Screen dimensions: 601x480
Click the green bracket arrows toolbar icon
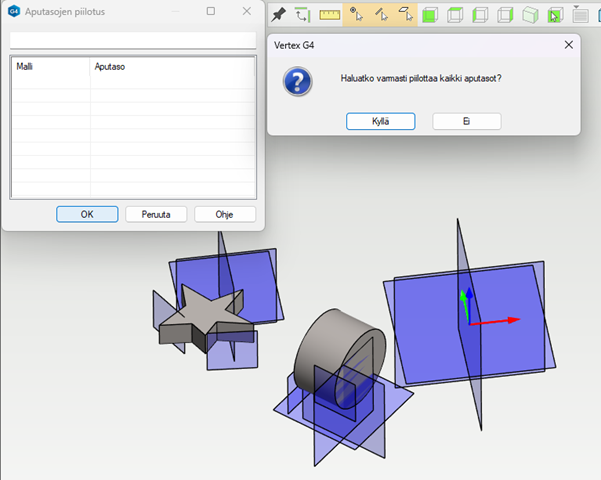pyautogui.click(x=303, y=15)
